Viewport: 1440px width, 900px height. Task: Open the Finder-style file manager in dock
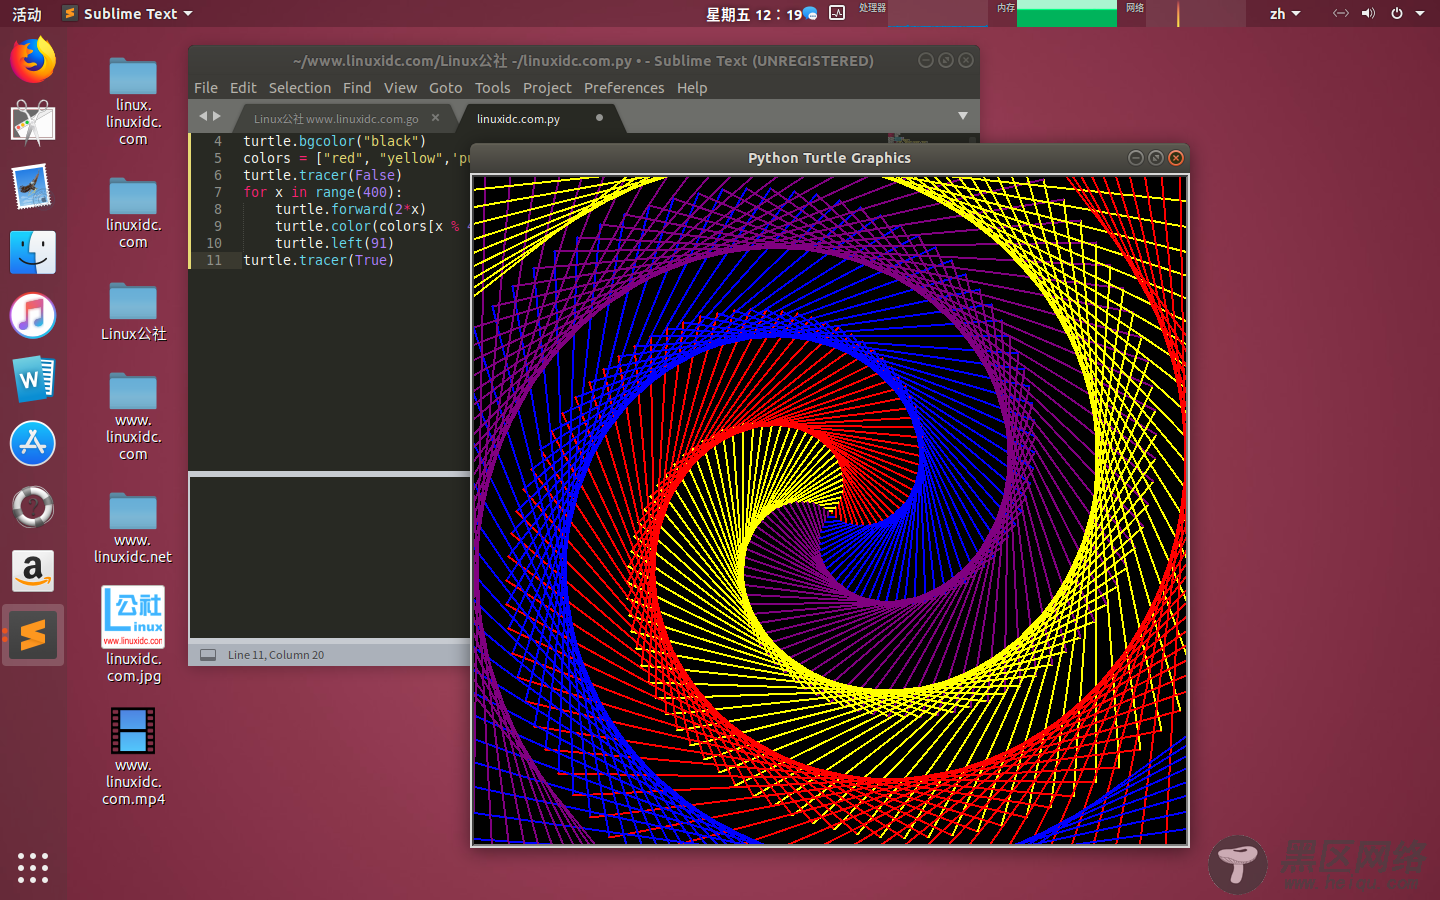click(33, 252)
